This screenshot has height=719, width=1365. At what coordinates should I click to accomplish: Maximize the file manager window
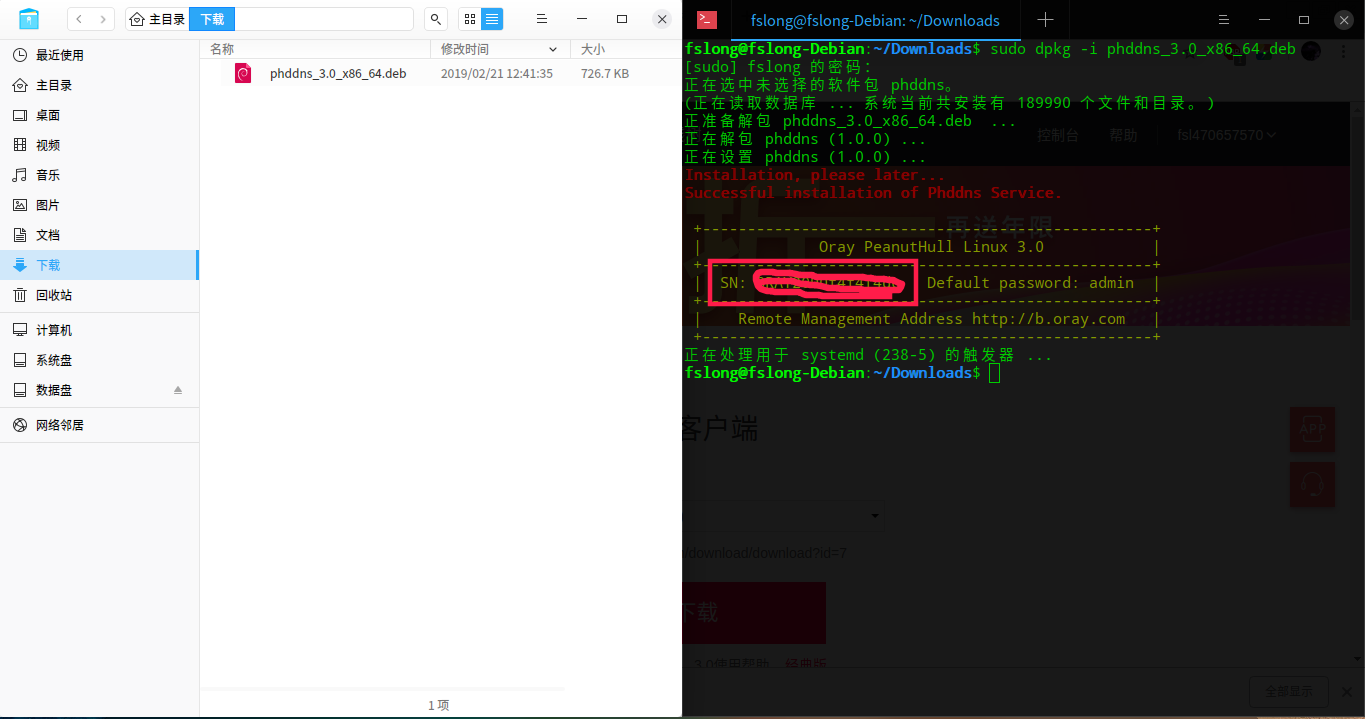coord(622,19)
